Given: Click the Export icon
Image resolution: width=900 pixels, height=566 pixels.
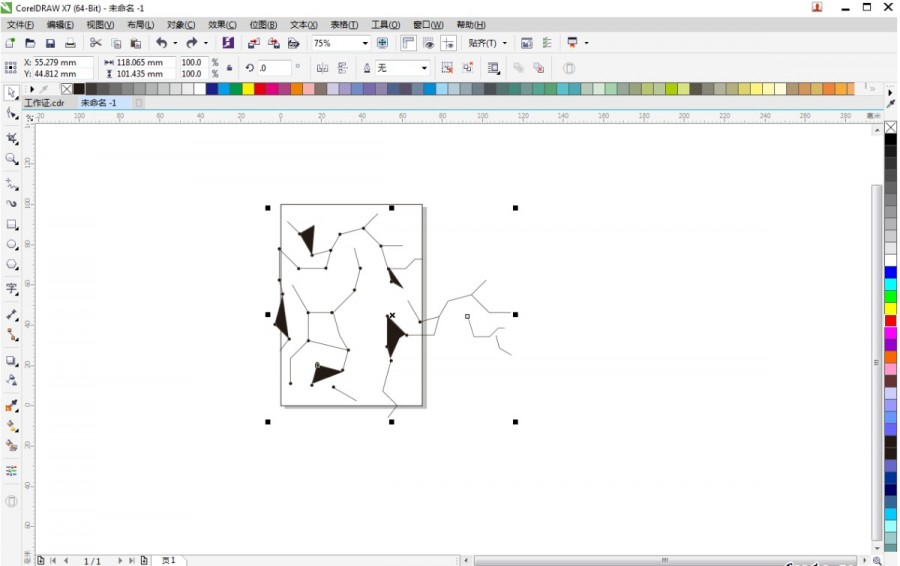Looking at the screenshot, I should (274, 43).
